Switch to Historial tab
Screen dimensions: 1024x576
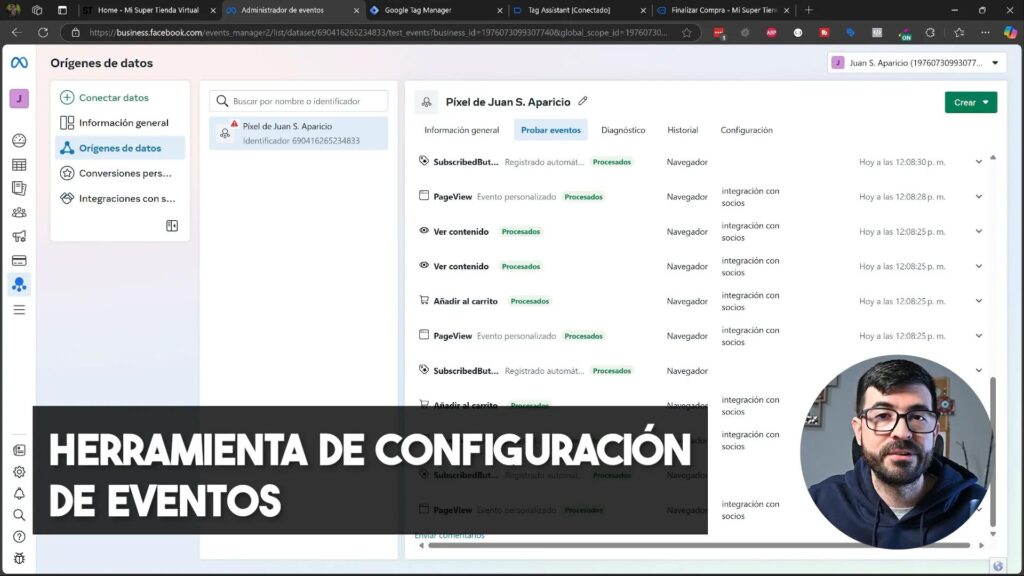point(682,130)
